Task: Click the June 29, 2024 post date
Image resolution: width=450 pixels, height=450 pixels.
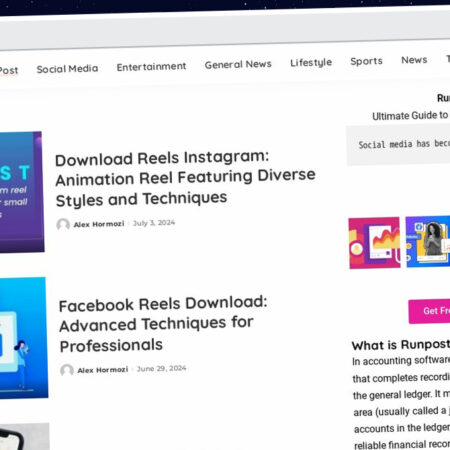Action: click(161, 368)
